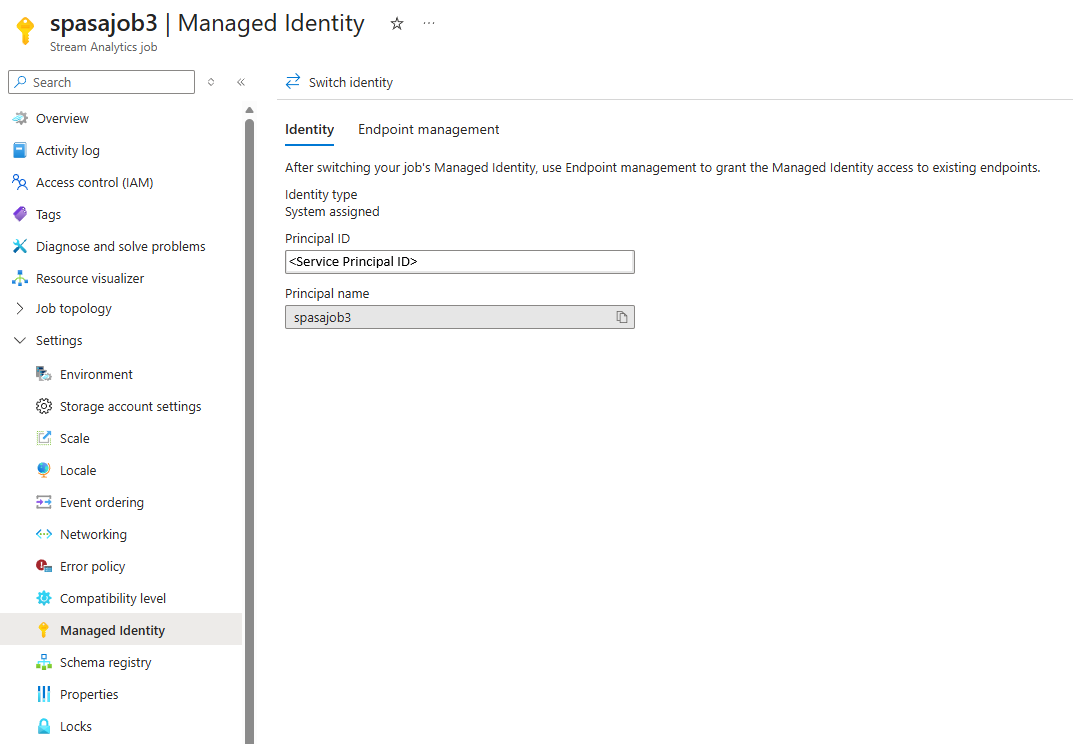
Task: Favorite this page with the star icon
Action: pos(397,24)
